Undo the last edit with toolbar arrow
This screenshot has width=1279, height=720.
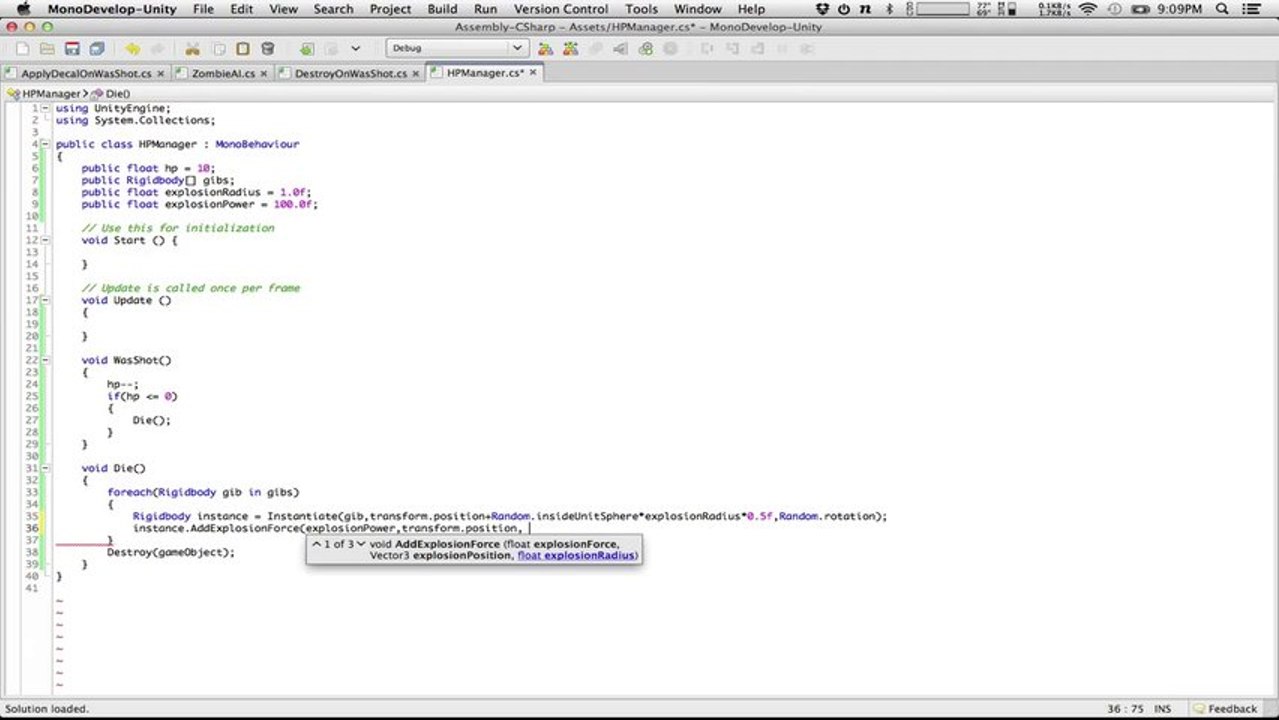132,48
